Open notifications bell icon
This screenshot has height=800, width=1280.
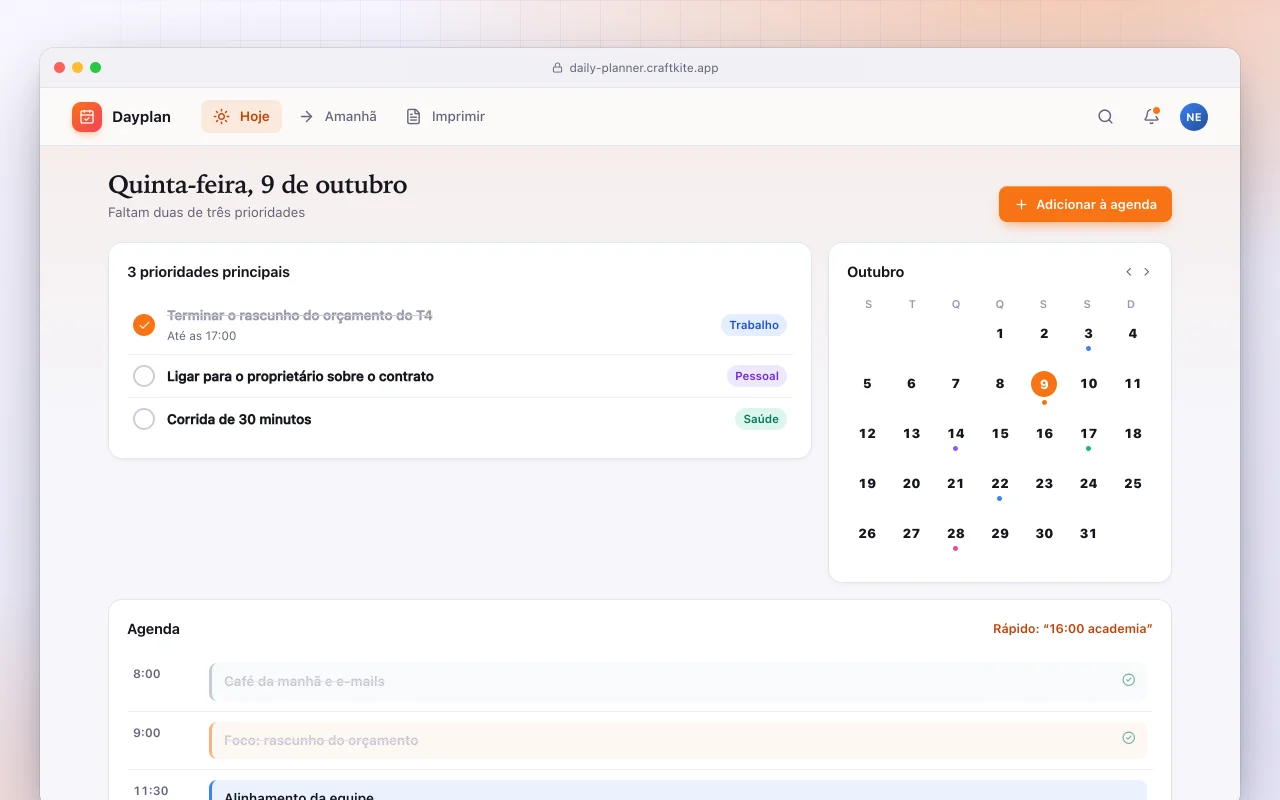click(x=1151, y=117)
